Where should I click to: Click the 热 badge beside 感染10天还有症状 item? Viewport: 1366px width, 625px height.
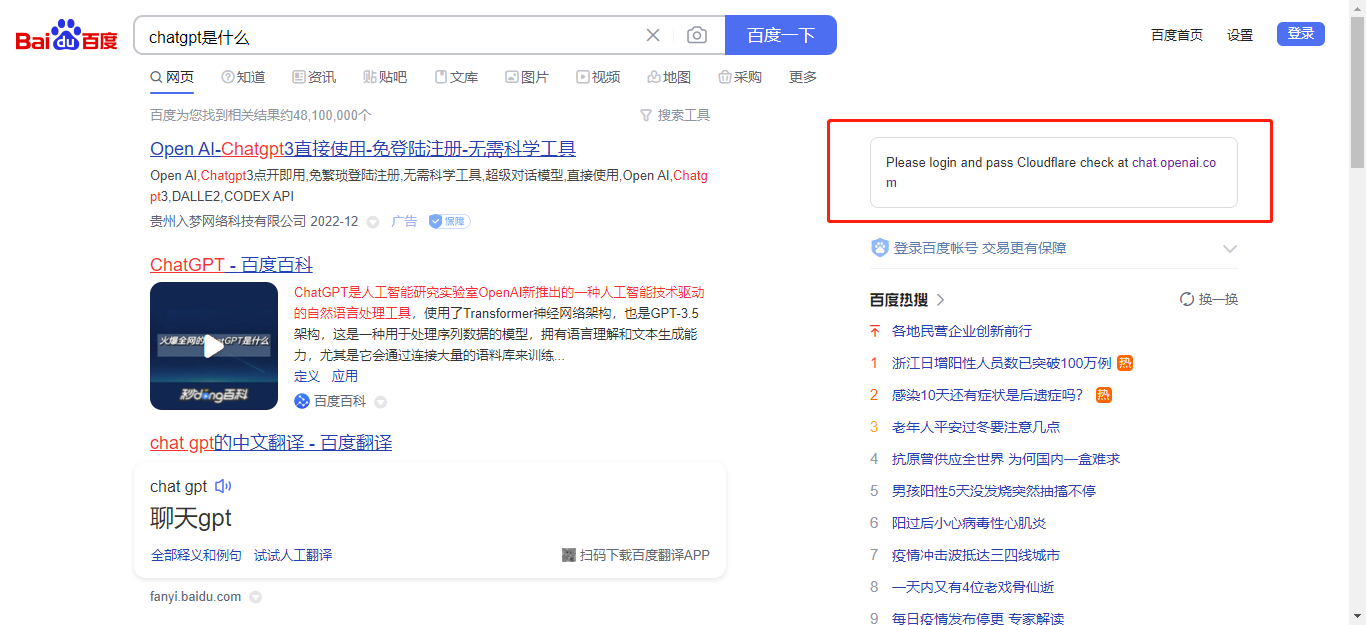1104,395
